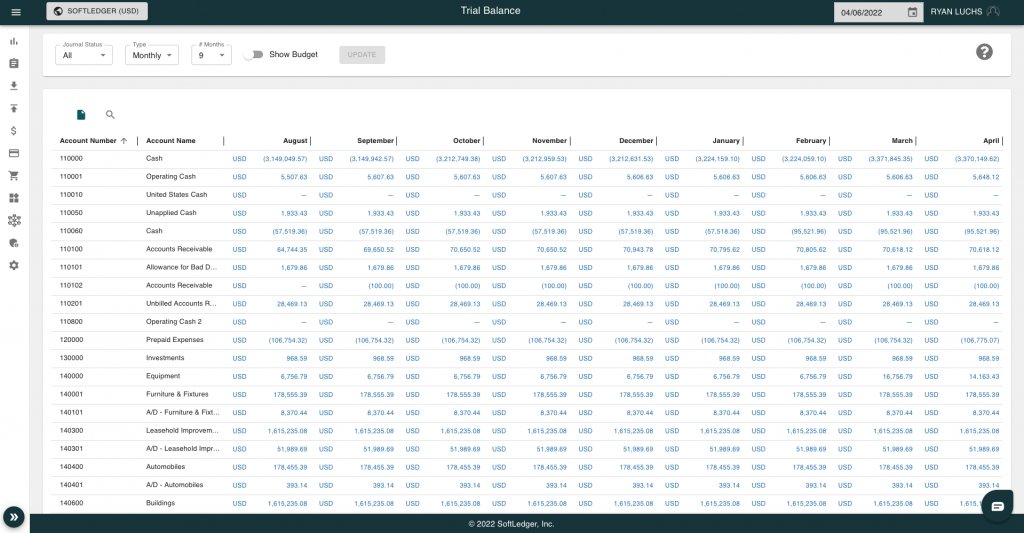The height and width of the screenshot is (533, 1024).
Task: Open the Journal Status dropdown
Action: (x=84, y=55)
